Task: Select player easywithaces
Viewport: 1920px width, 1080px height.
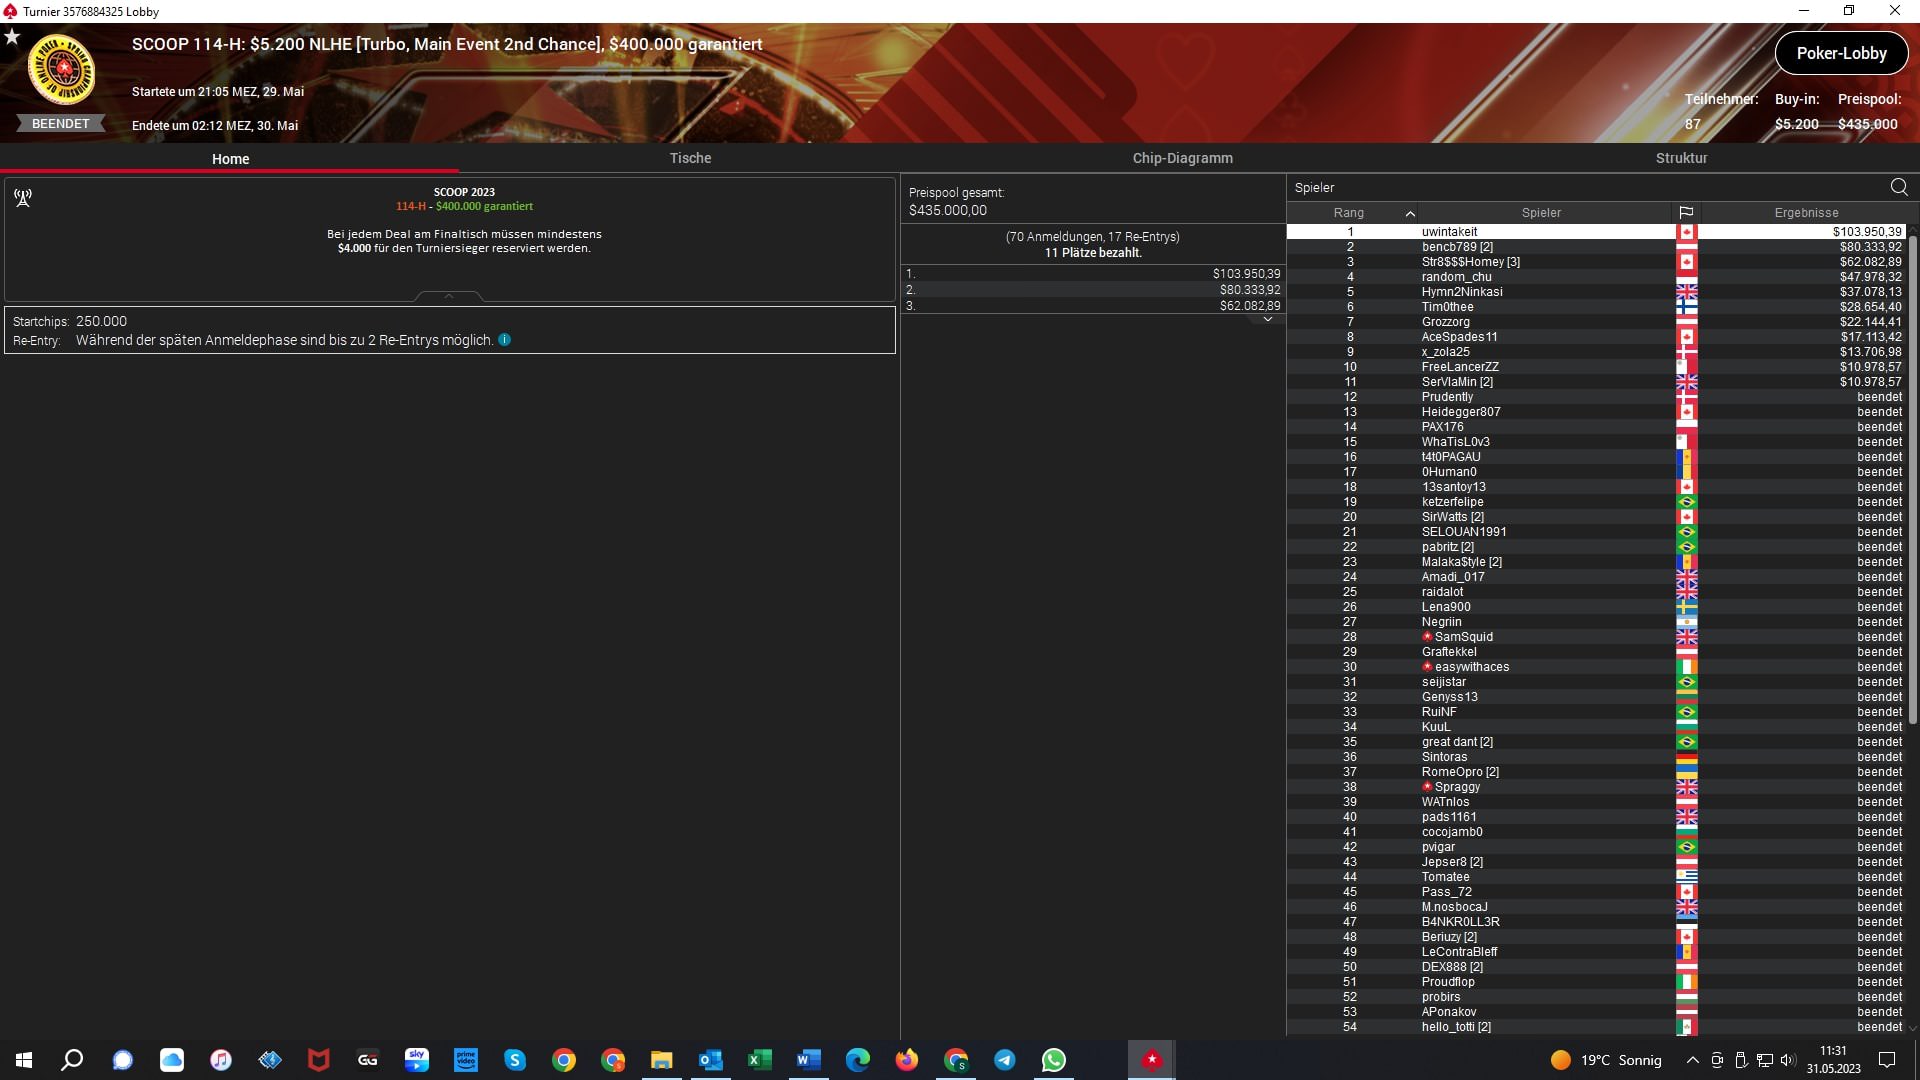Action: pos(1596,666)
